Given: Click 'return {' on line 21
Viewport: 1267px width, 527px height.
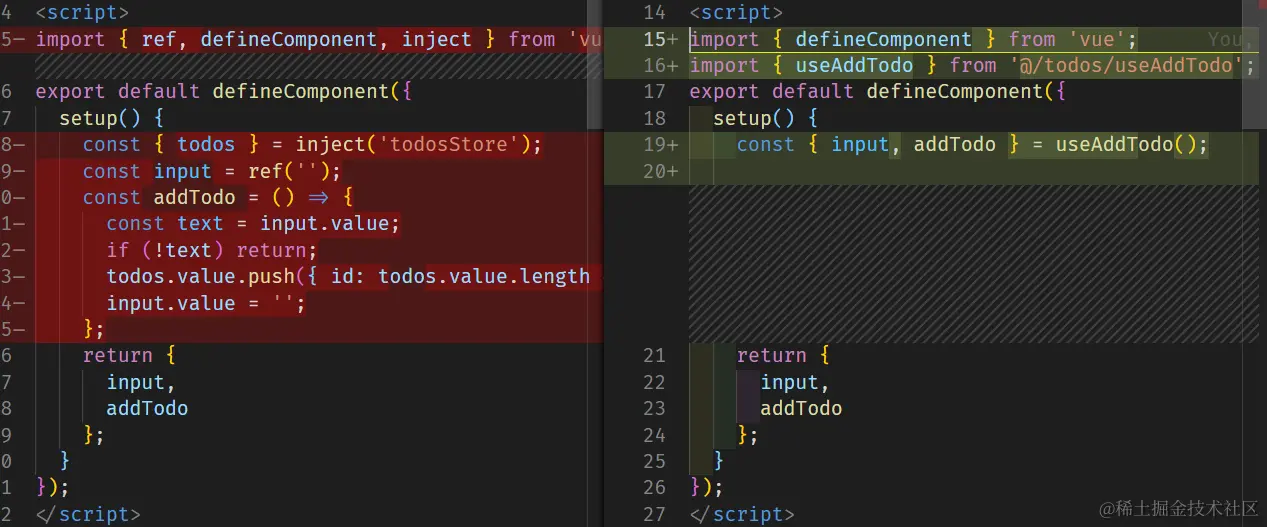Looking at the screenshot, I should tap(784, 355).
